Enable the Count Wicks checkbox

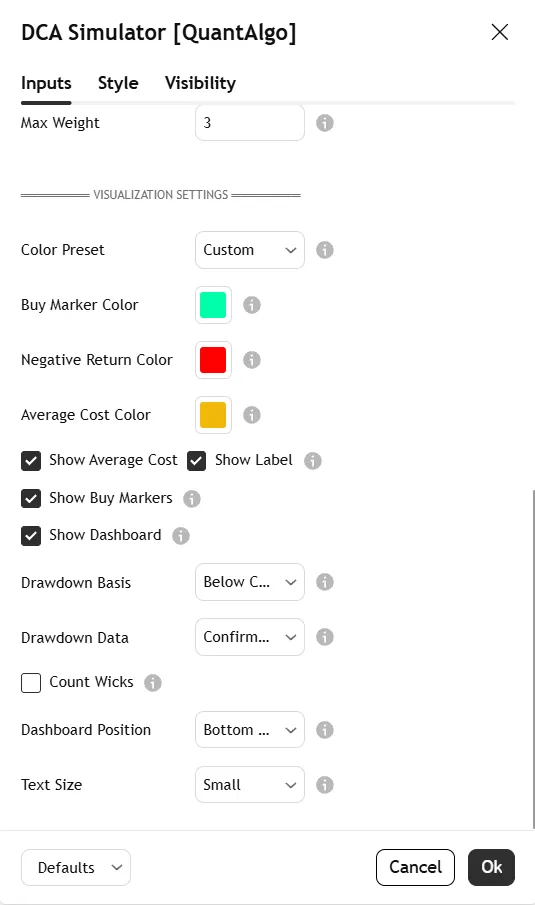click(31, 682)
